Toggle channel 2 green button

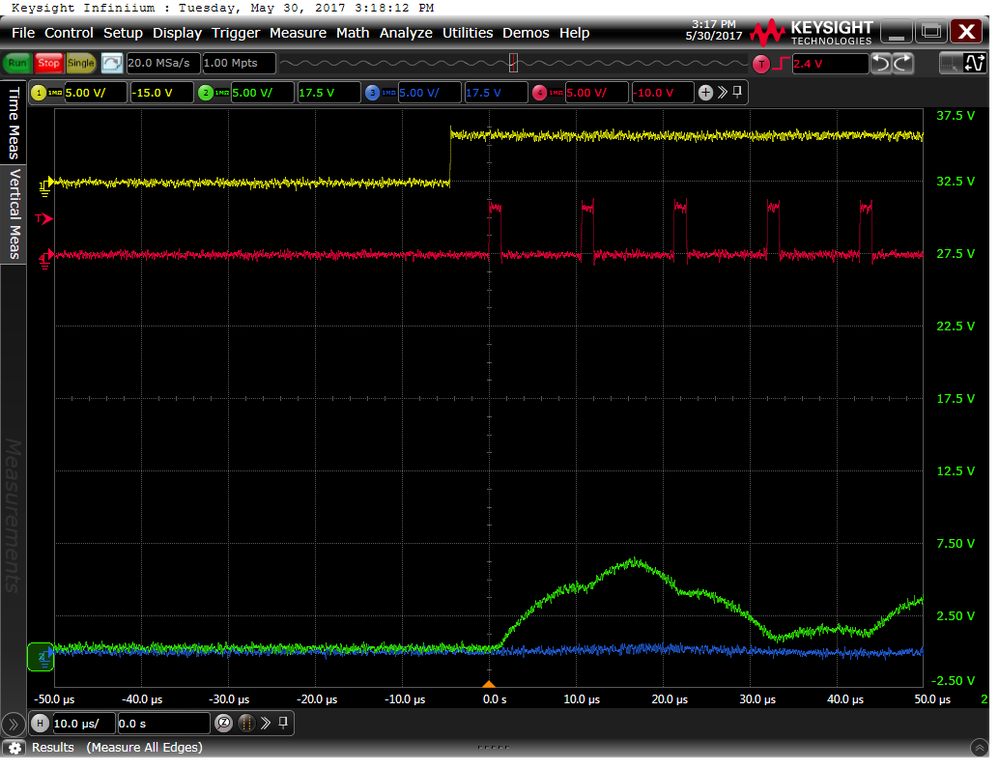point(206,93)
